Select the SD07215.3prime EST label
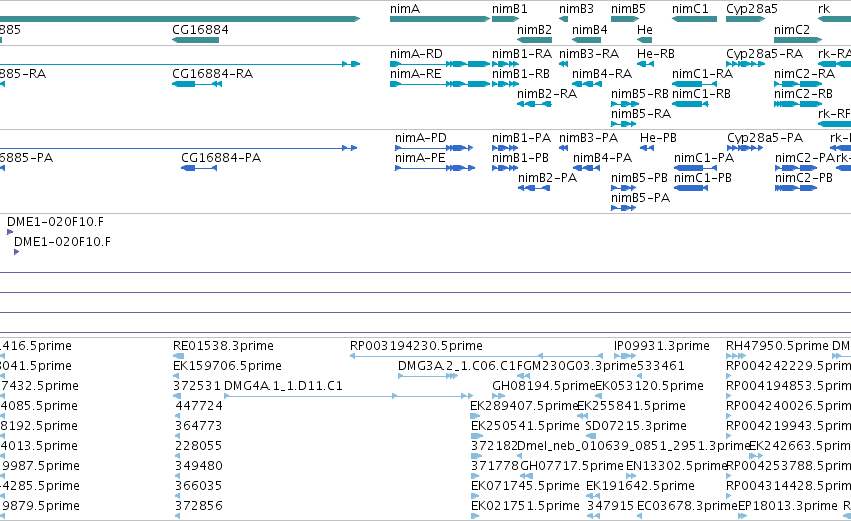The width and height of the screenshot is (851, 521). click(x=636, y=426)
